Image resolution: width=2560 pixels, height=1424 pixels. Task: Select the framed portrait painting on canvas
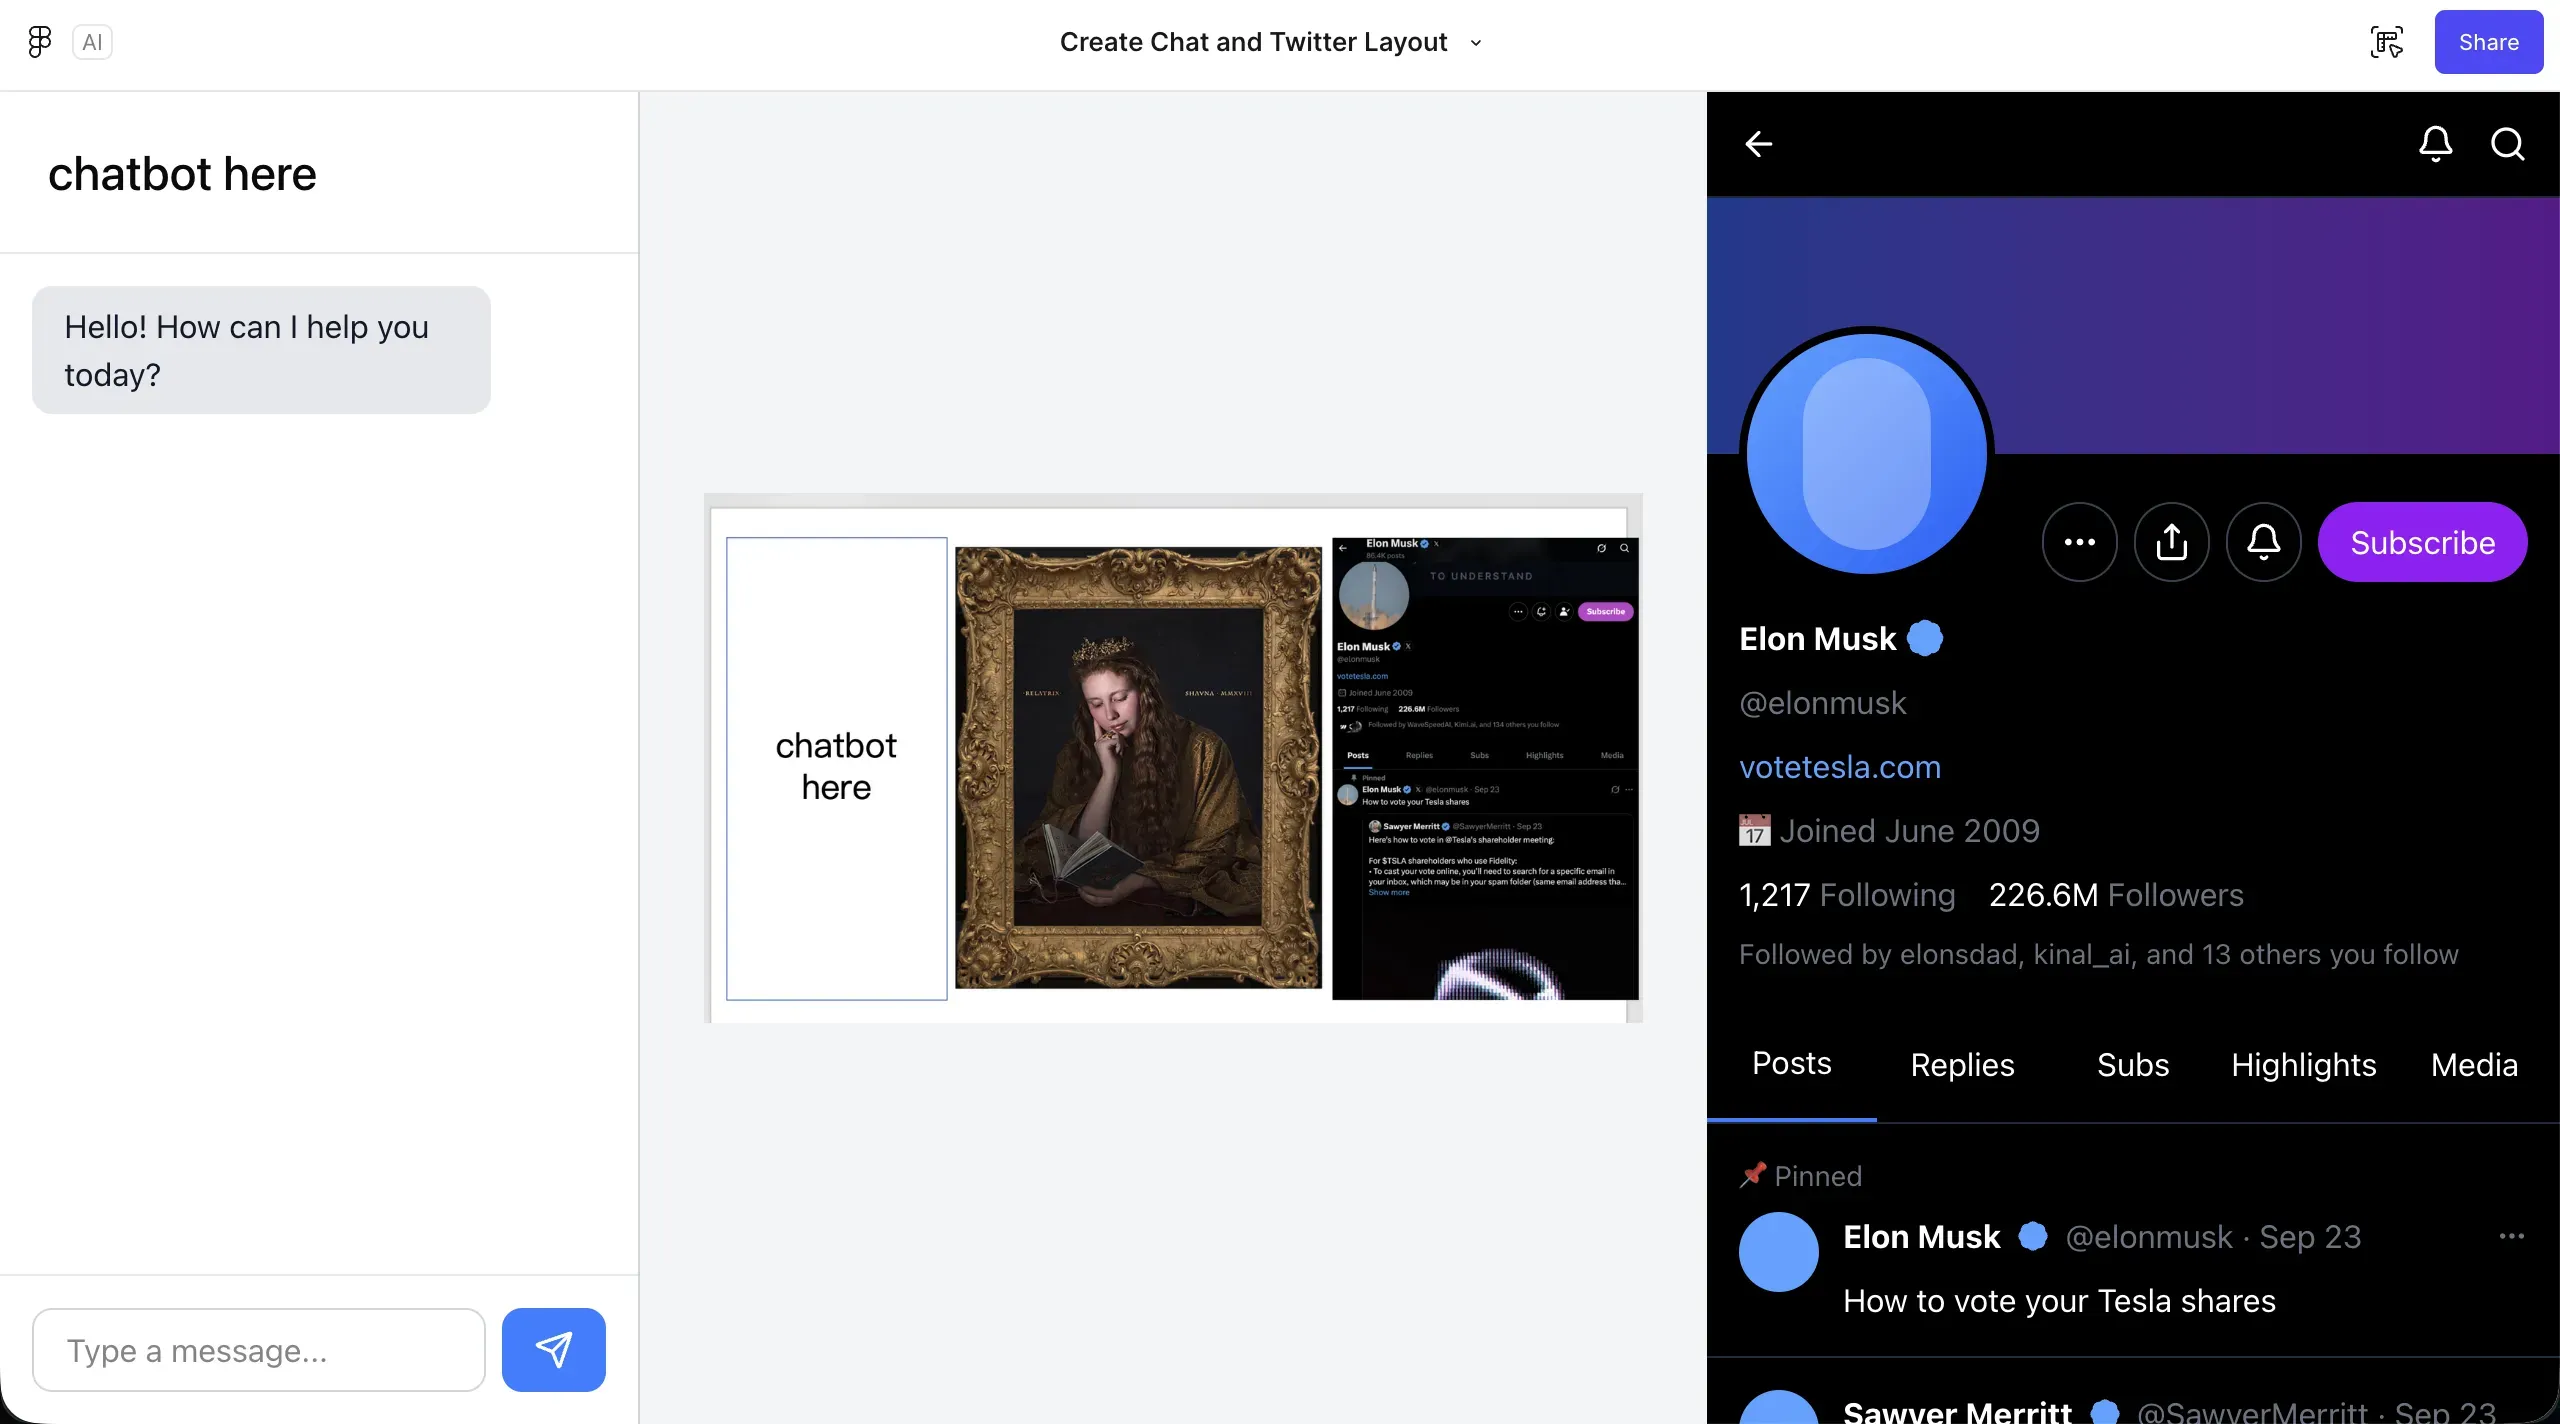(x=1138, y=768)
